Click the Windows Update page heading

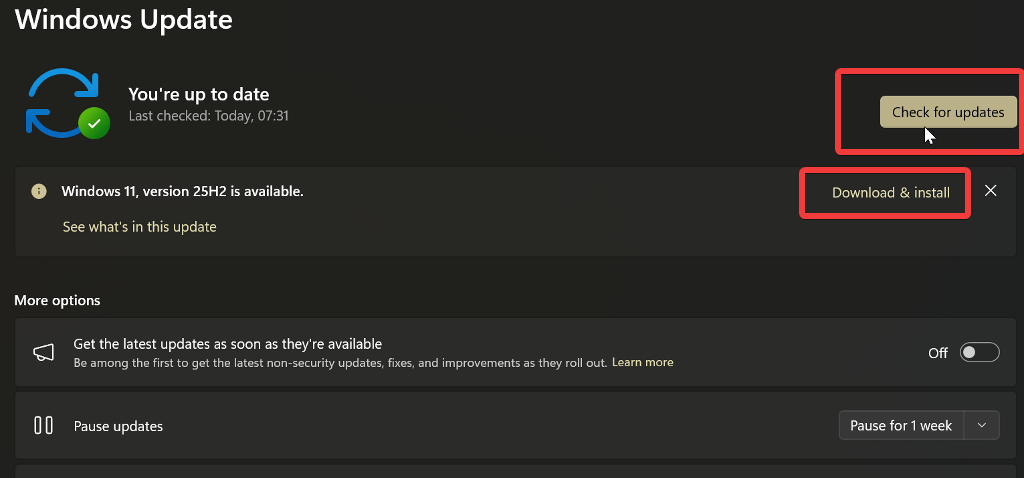coord(123,19)
